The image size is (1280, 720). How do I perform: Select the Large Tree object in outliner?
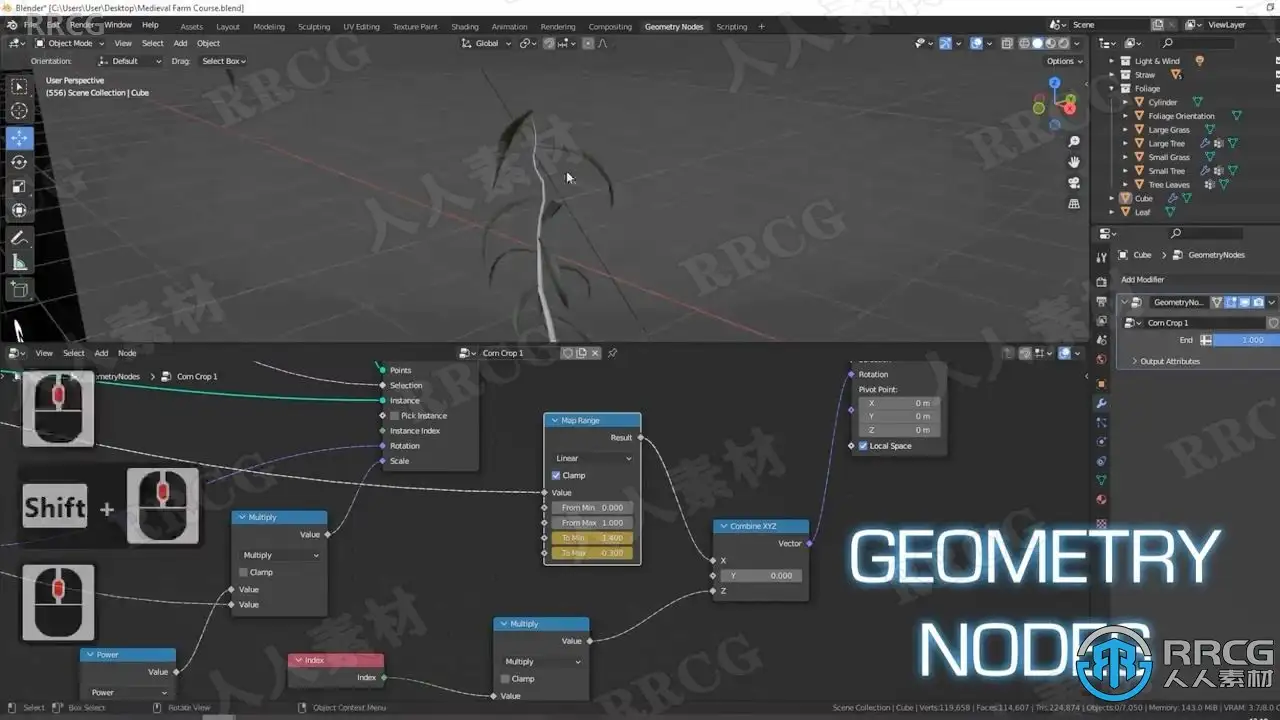coord(1166,144)
